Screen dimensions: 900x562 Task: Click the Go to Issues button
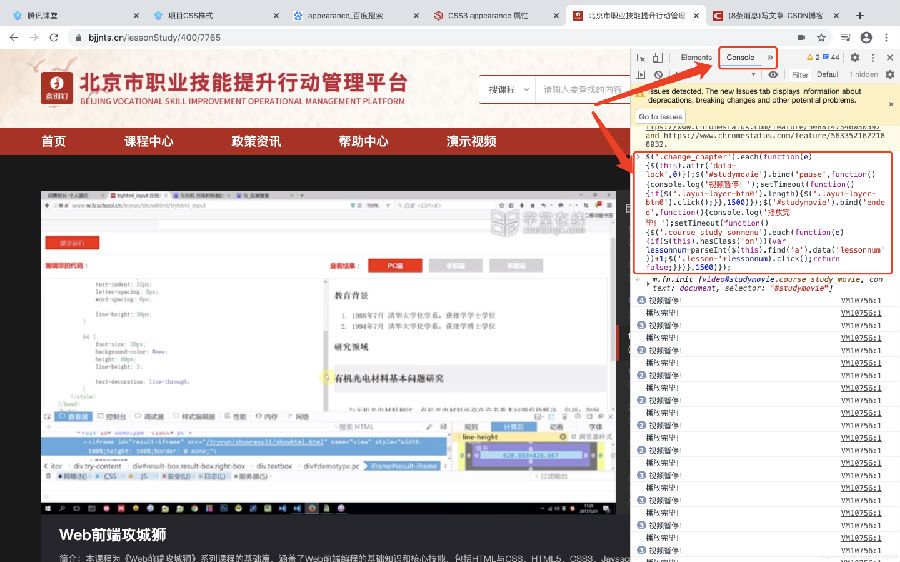pos(660,117)
